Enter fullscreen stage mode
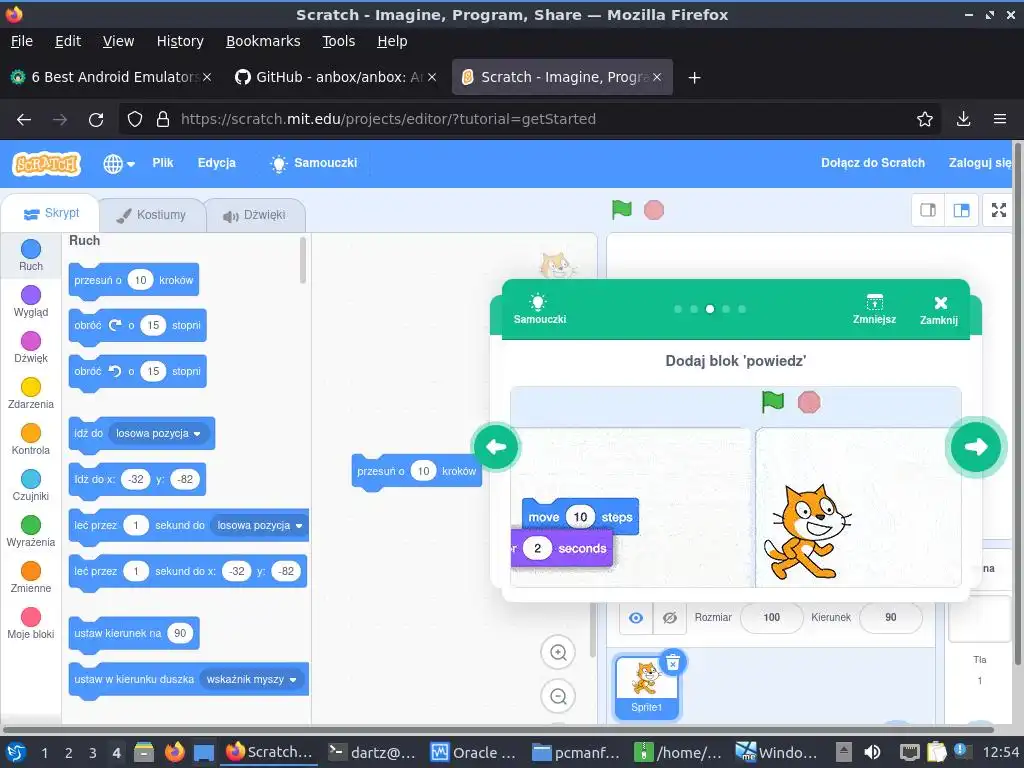Viewport: 1024px width, 768px height. 999,210
